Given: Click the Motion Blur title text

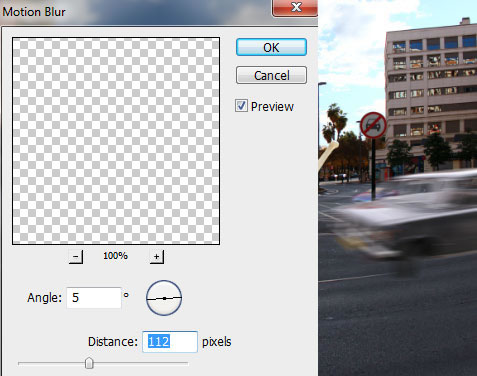Looking at the screenshot, I should click(34, 12).
